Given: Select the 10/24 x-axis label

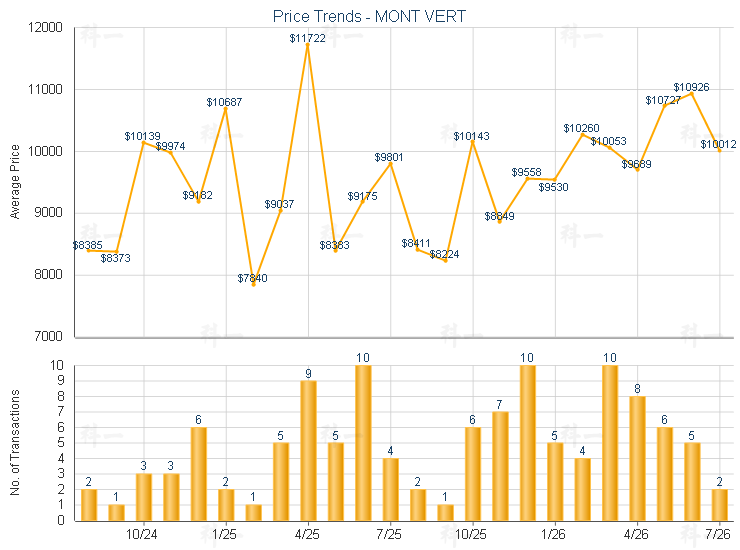Looking at the screenshot, I should [x=142, y=534].
